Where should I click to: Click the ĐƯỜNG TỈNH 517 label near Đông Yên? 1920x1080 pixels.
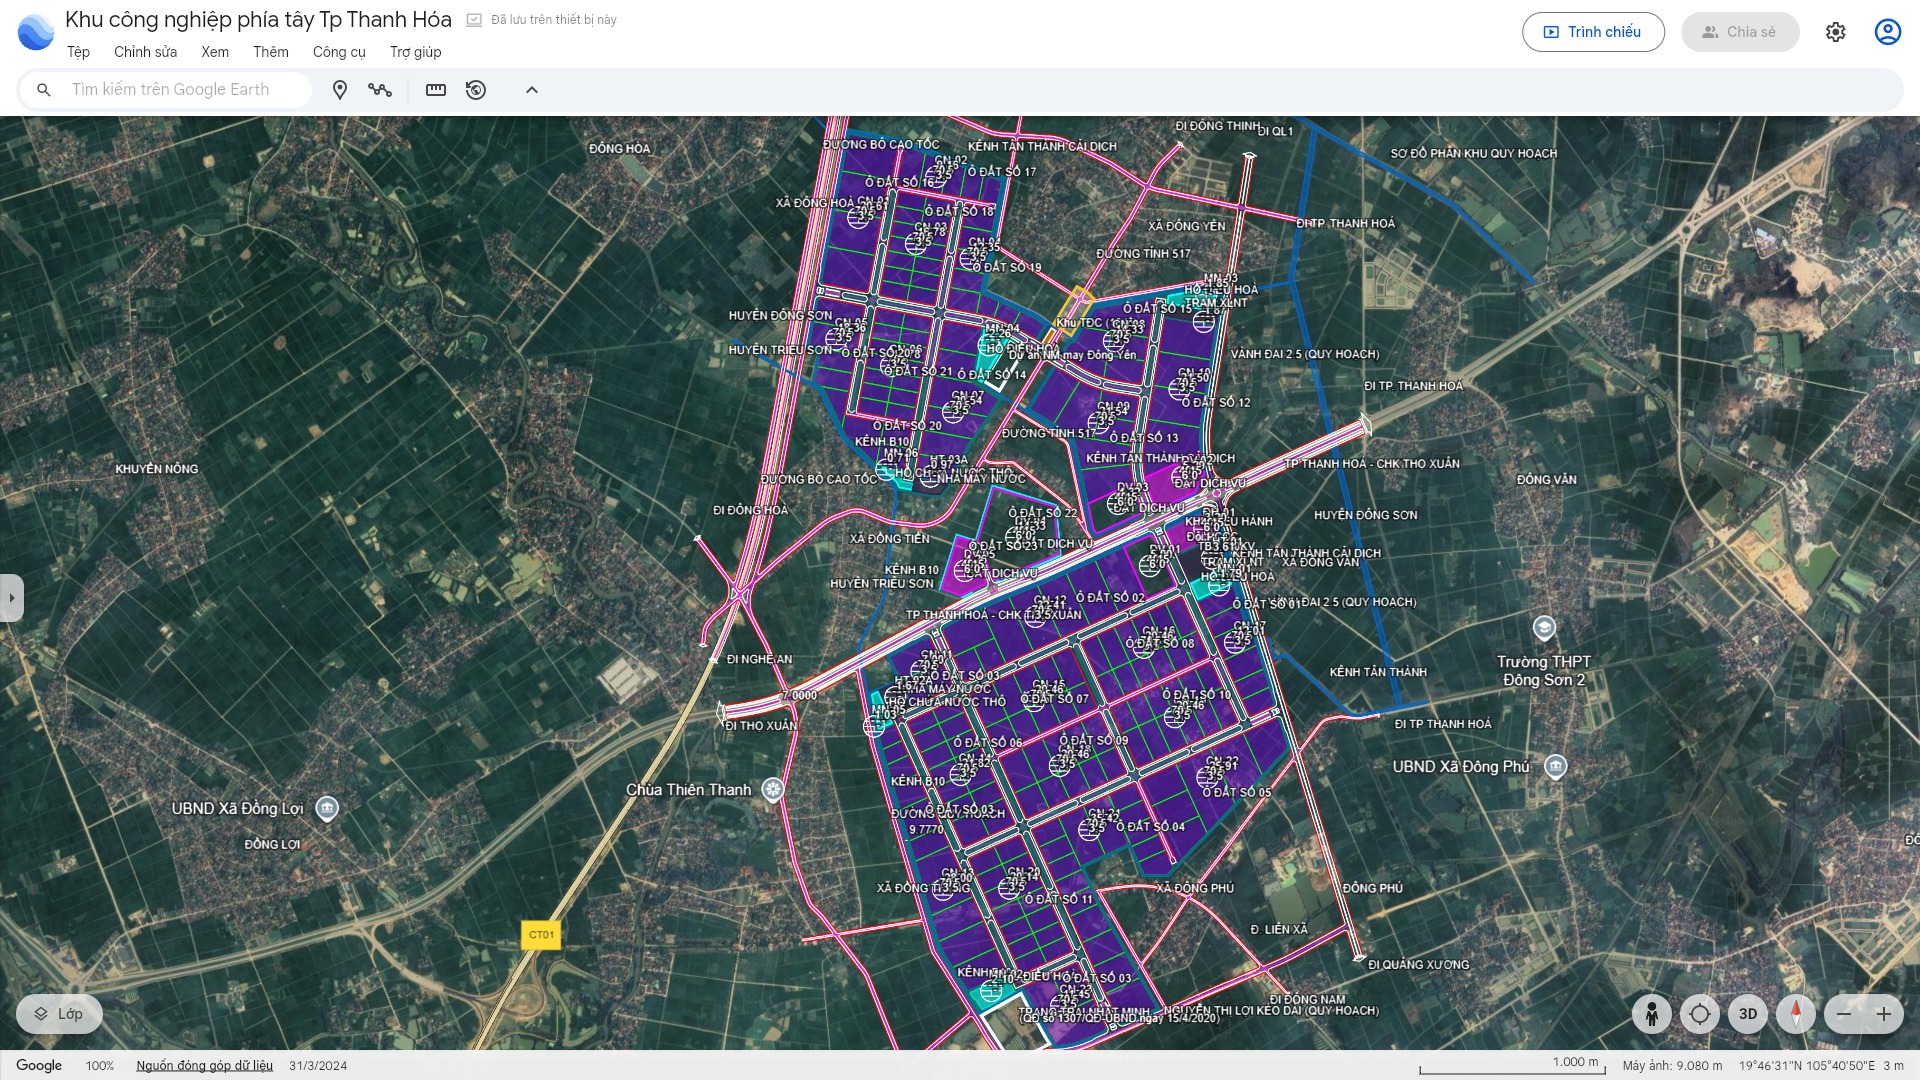point(1143,254)
